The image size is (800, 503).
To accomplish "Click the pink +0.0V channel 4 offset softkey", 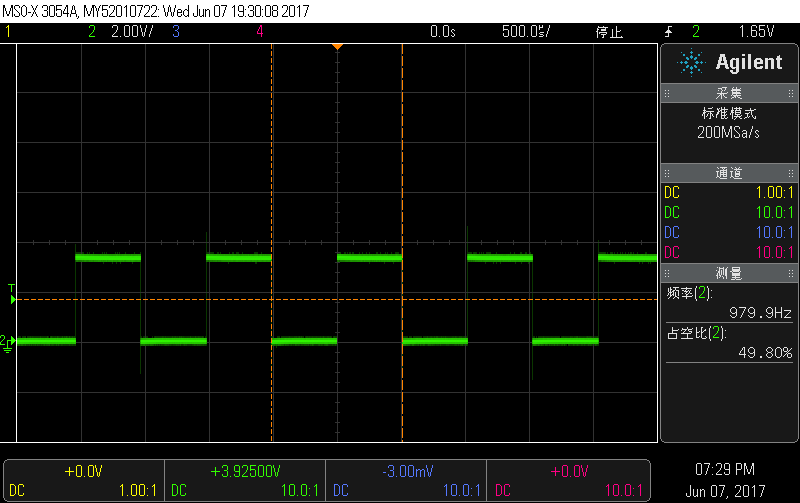I will click(x=568, y=481).
